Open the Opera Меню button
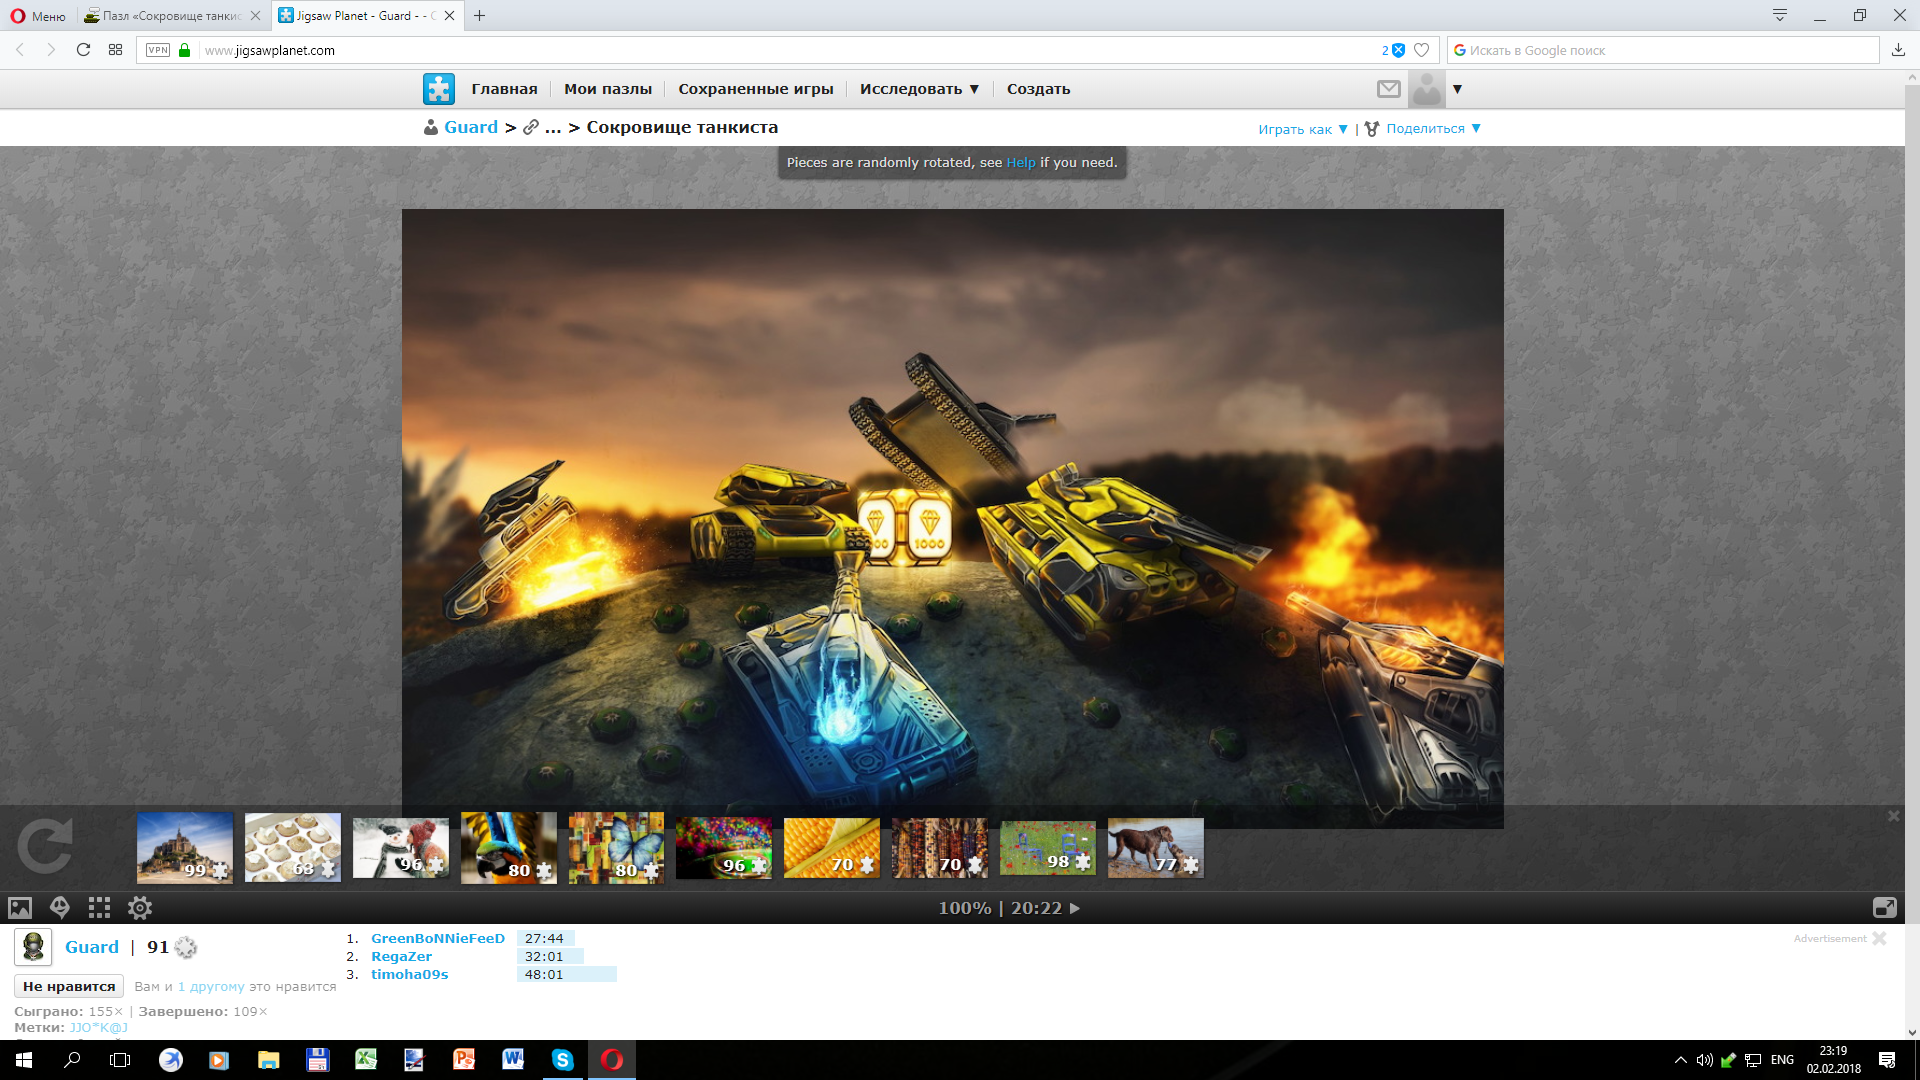Screen dimensions: 1920x1080 click(38, 16)
